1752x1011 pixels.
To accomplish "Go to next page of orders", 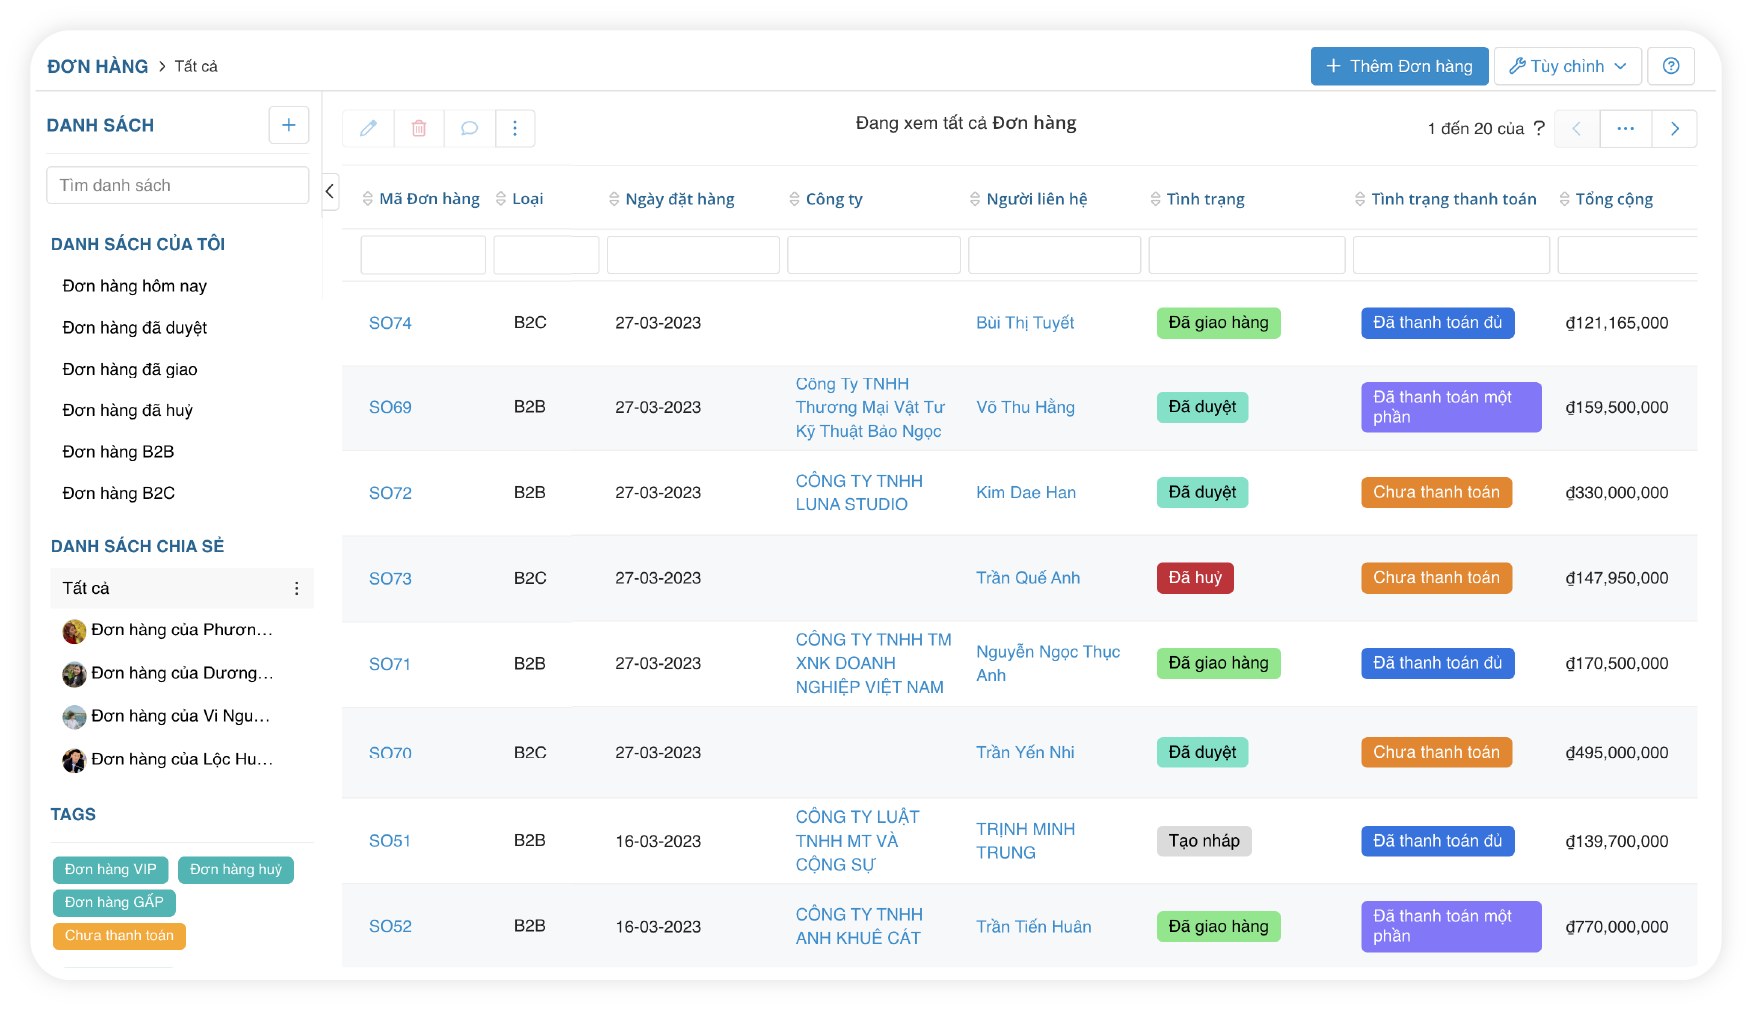I will (x=1674, y=129).
